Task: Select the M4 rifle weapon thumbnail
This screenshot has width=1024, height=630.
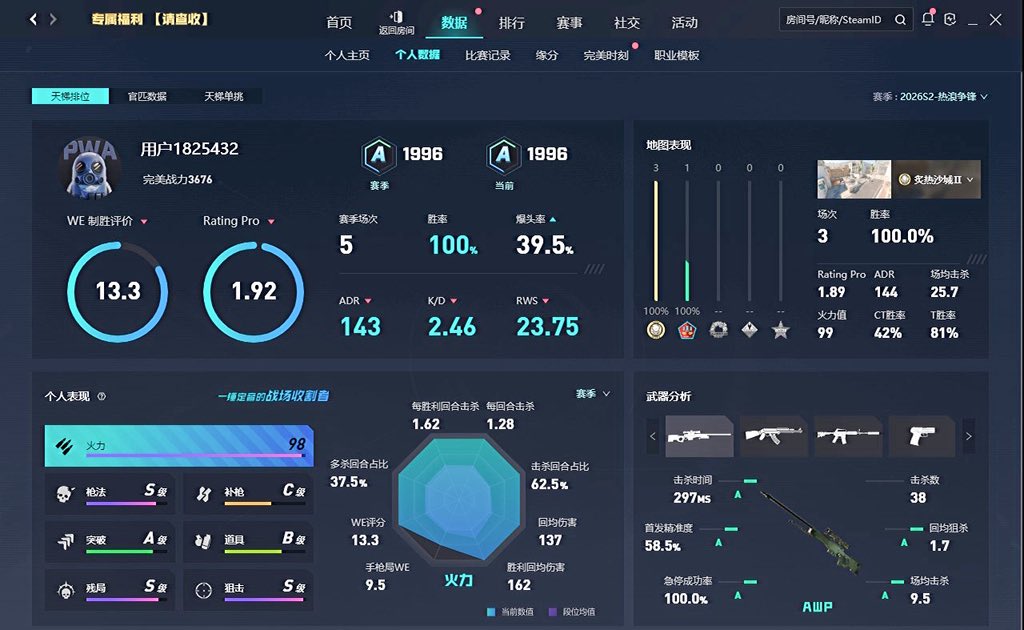Action: pyautogui.click(x=848, y=436)
